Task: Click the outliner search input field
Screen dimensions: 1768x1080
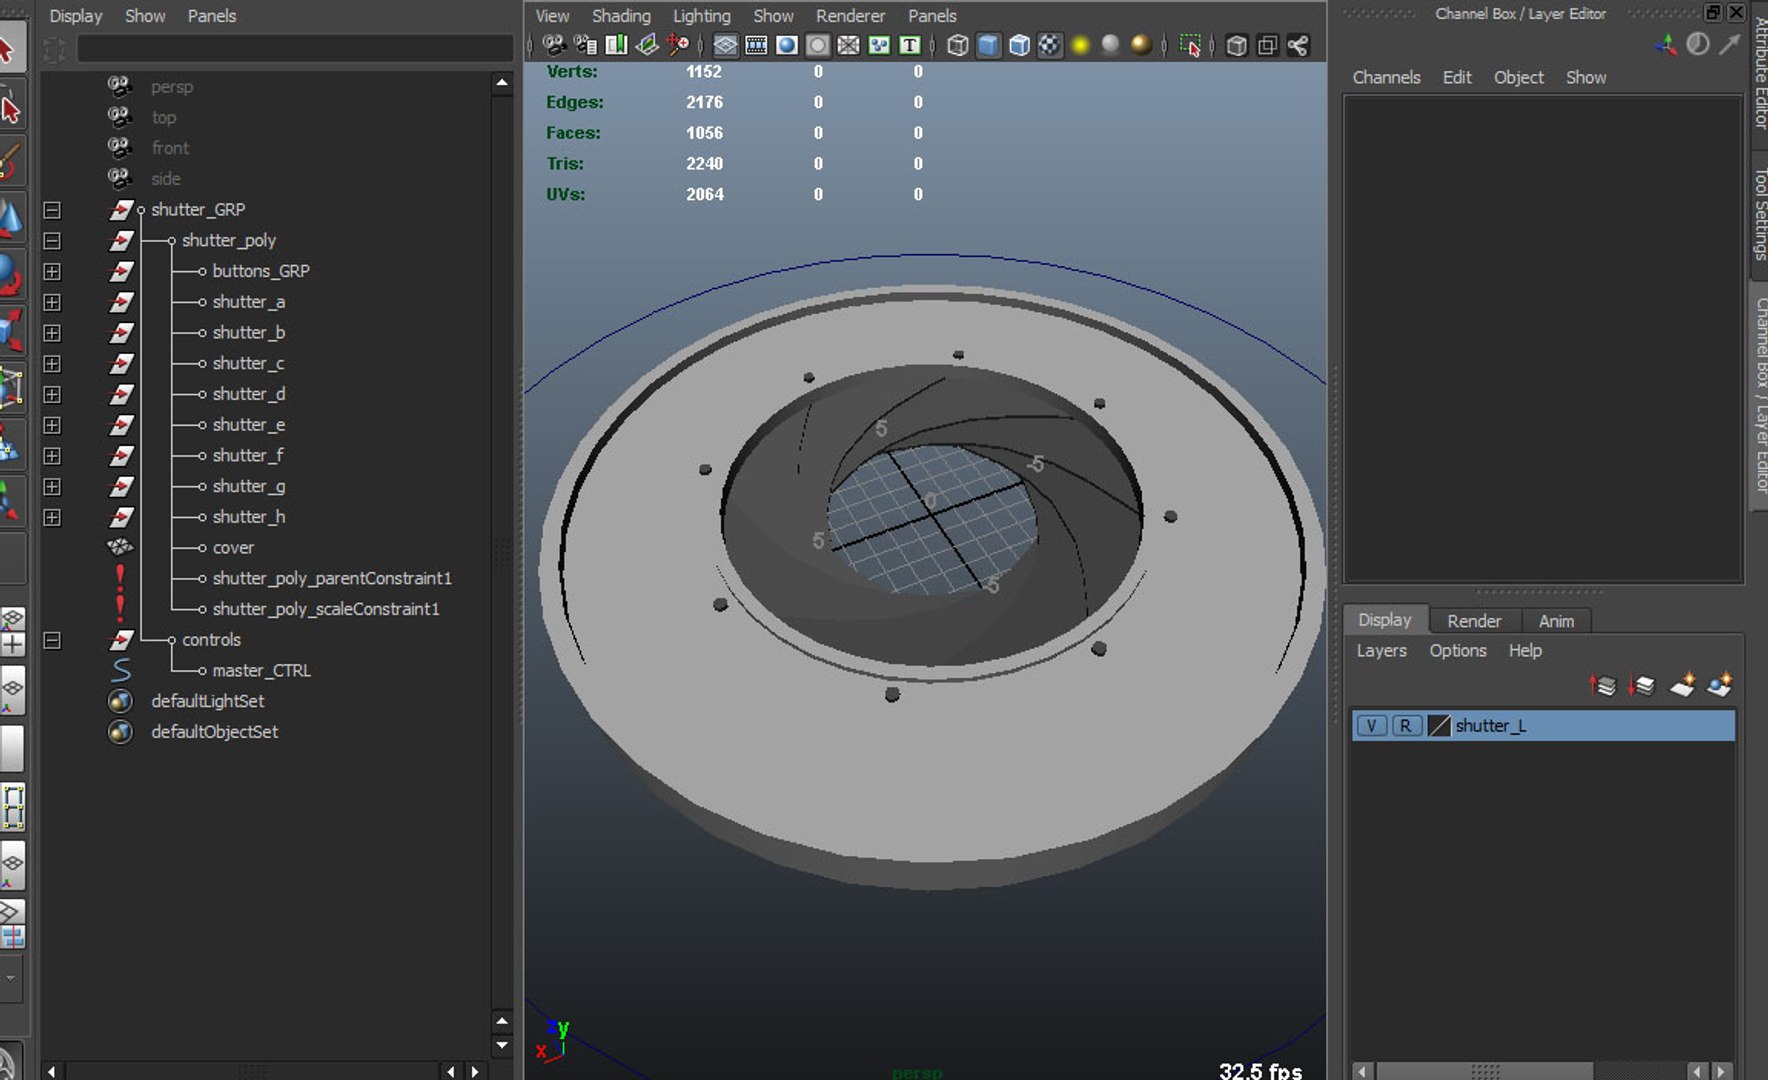Action: pyautogui.click(x=294, y=48)
